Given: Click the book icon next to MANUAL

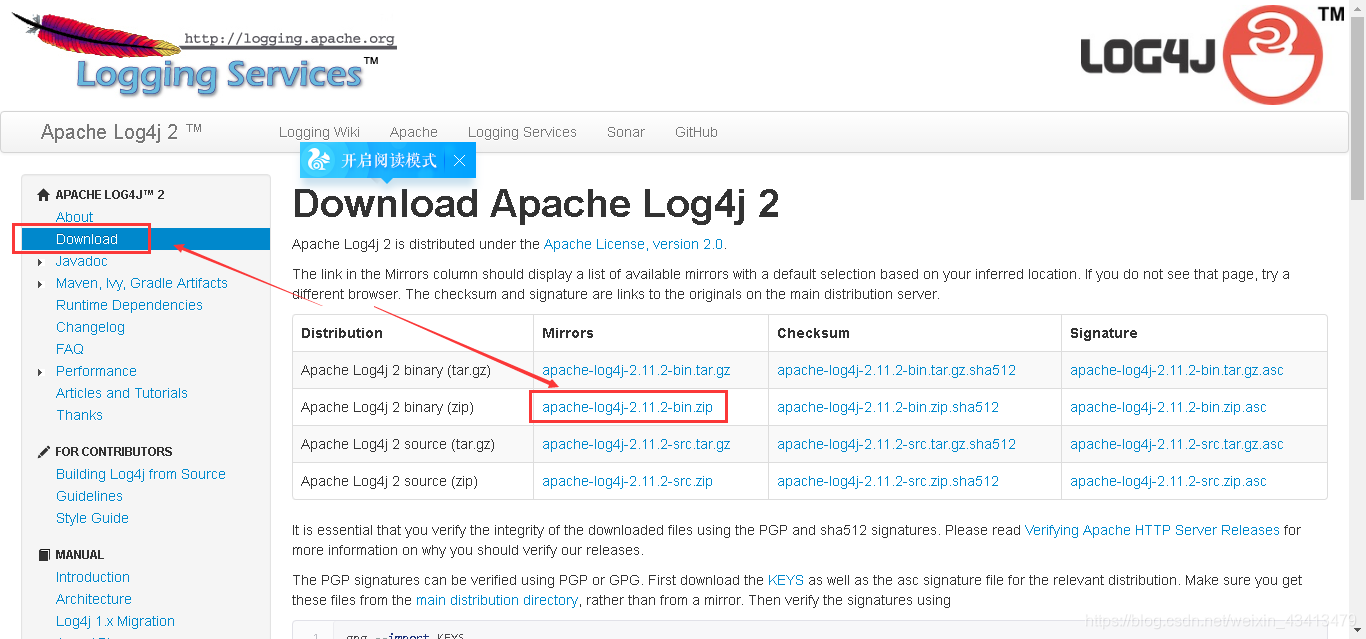Looking at the screenshot, I should [43, 554].
